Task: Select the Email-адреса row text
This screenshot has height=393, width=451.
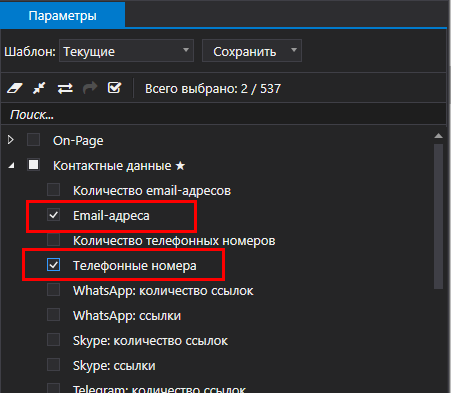Action: (111, 216)
